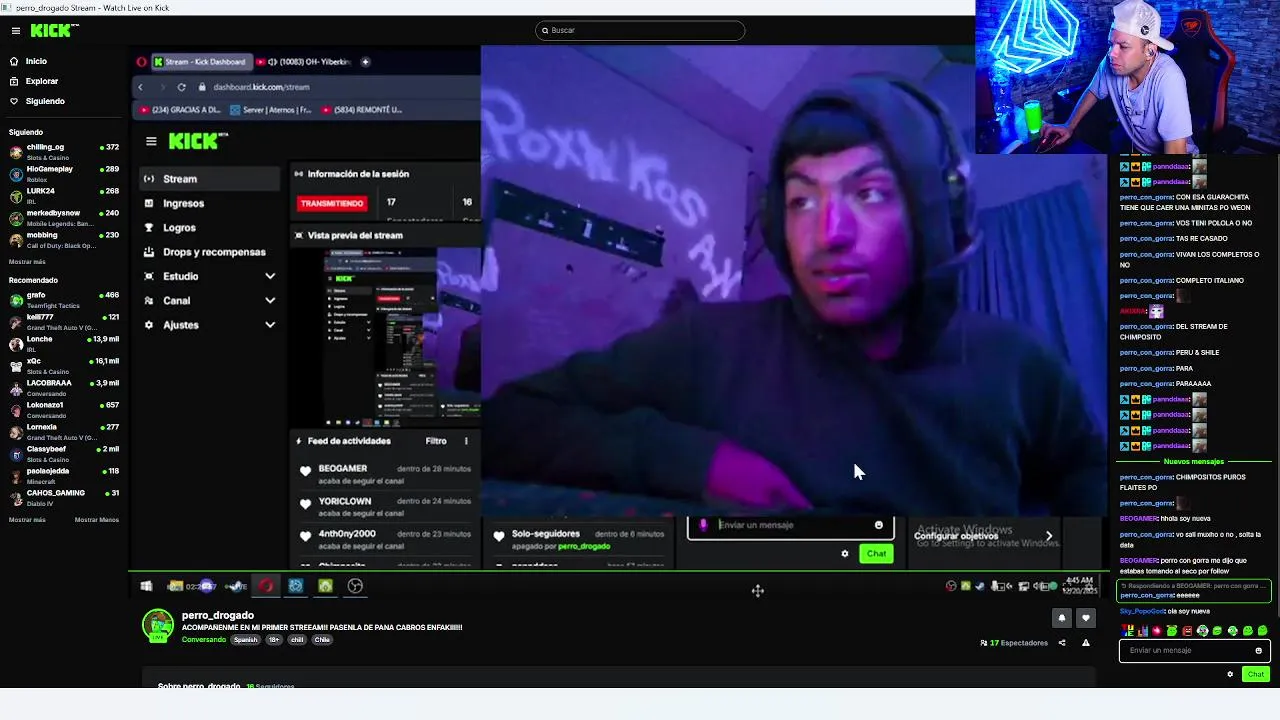
Task: Open grafo recommended channel
Action: 64,299
